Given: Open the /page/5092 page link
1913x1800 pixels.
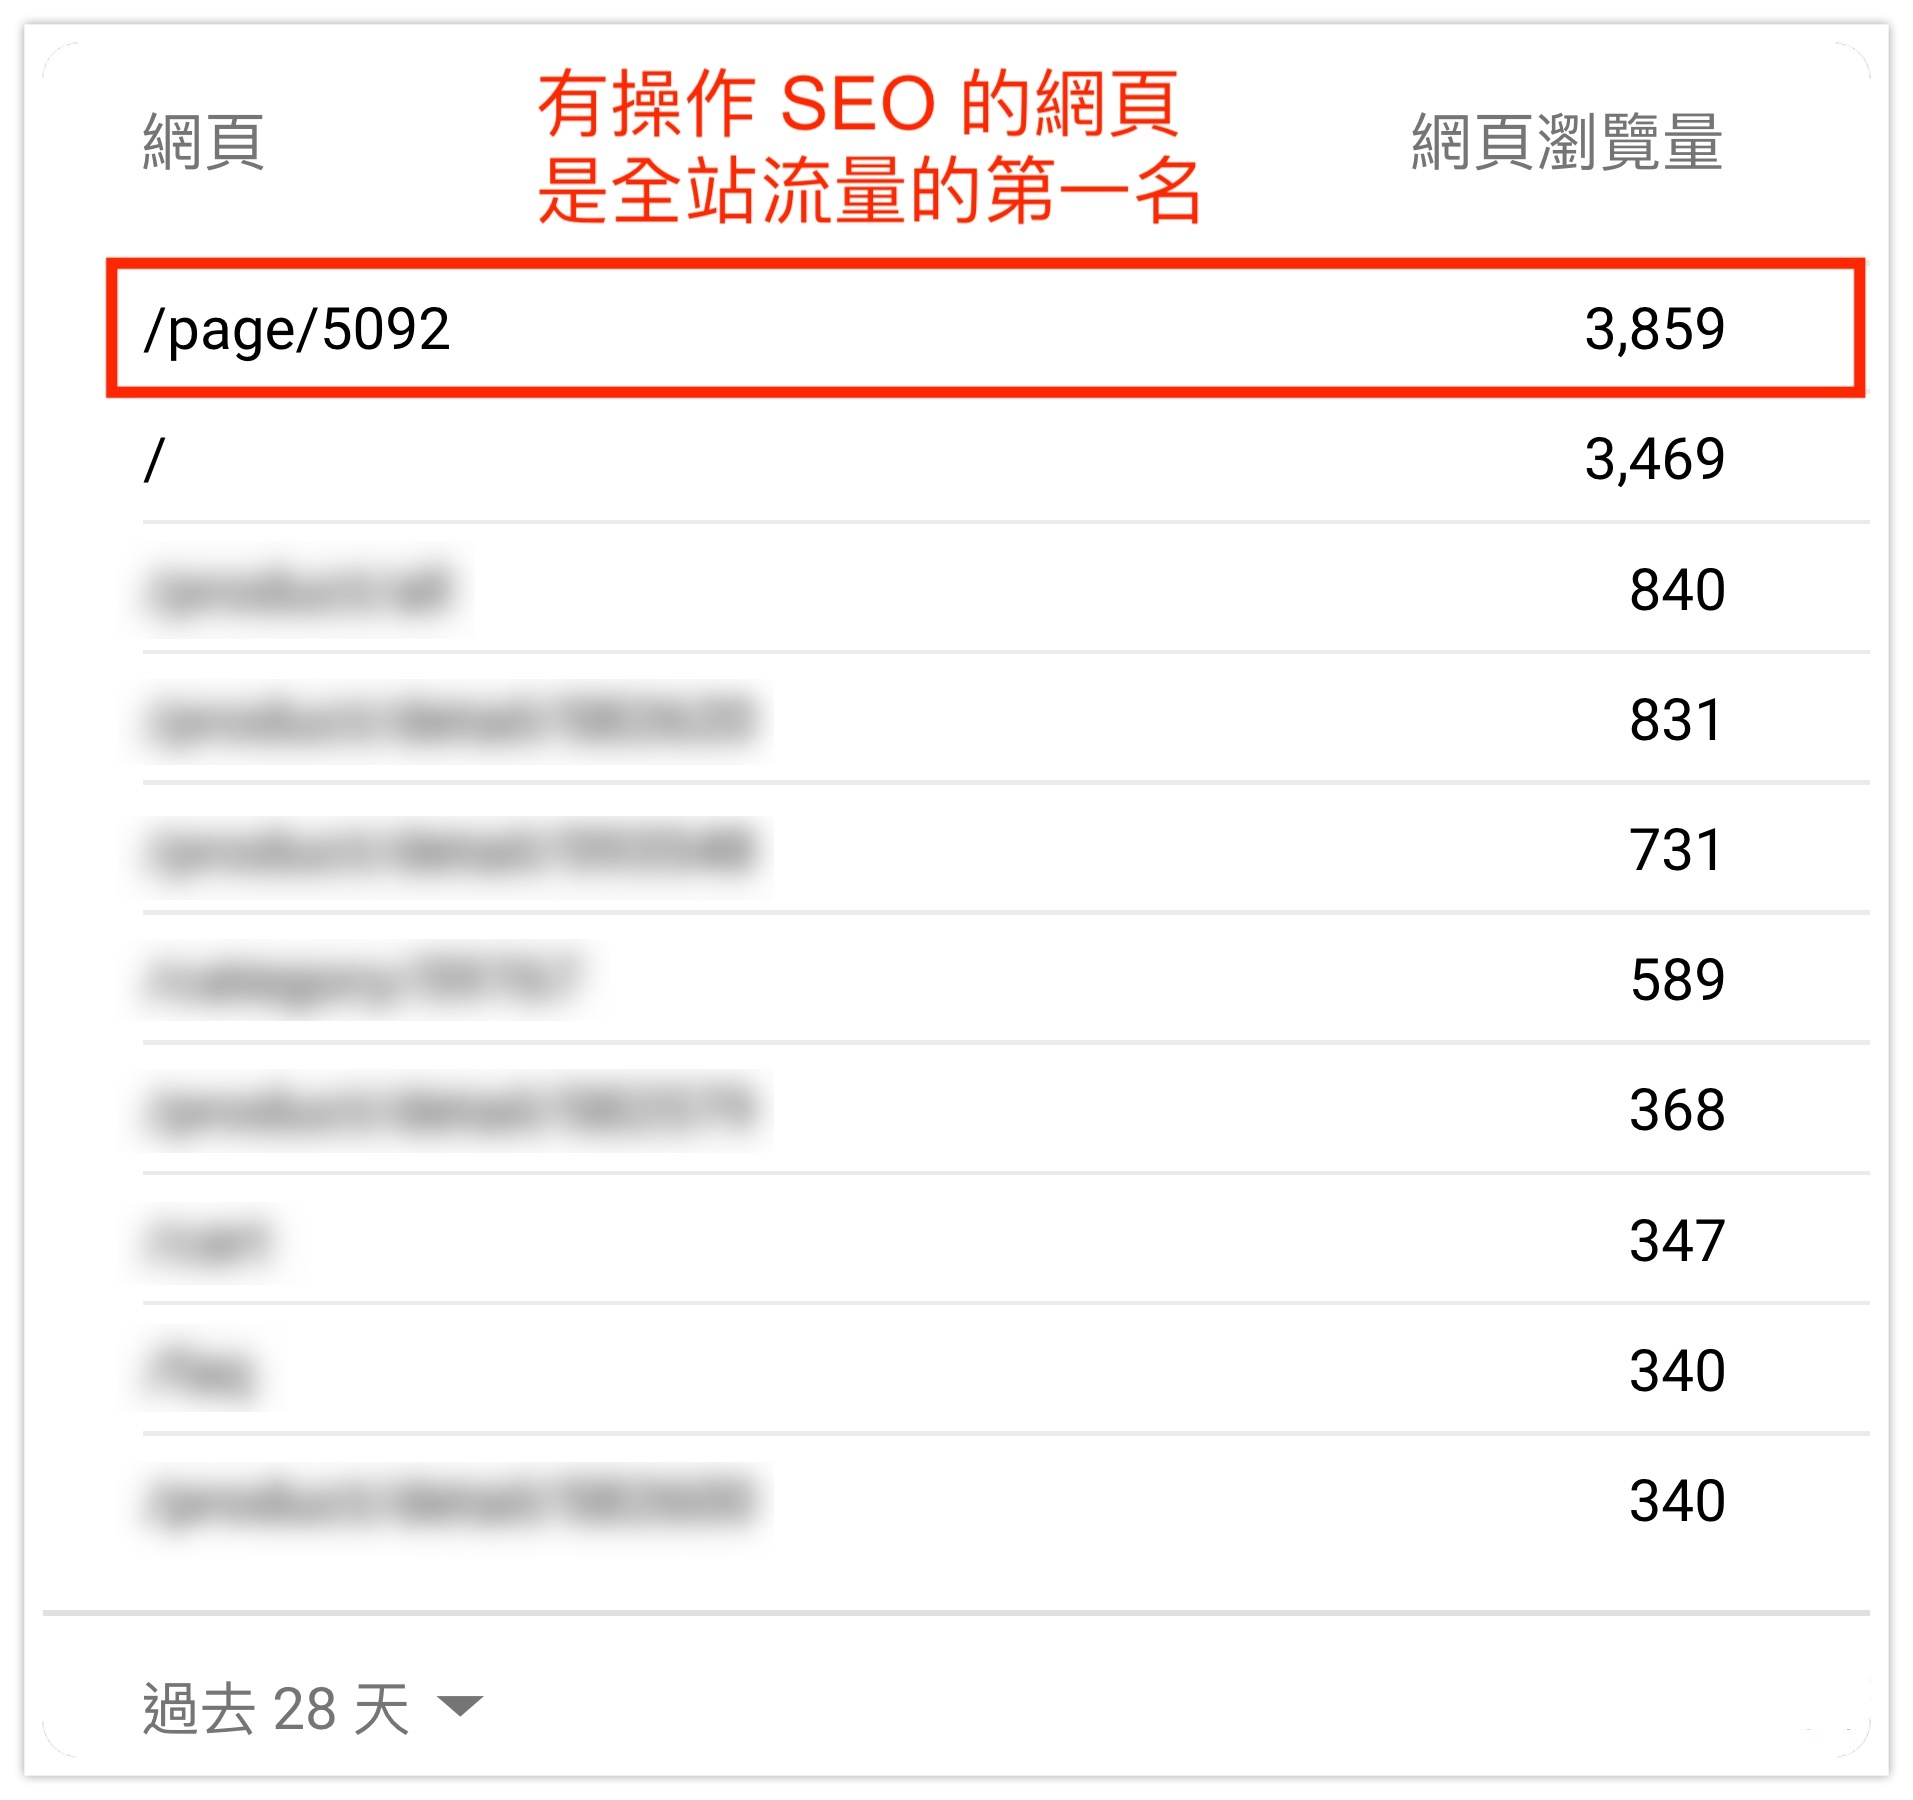Looking at the screenshot, I should click(297, 329).
